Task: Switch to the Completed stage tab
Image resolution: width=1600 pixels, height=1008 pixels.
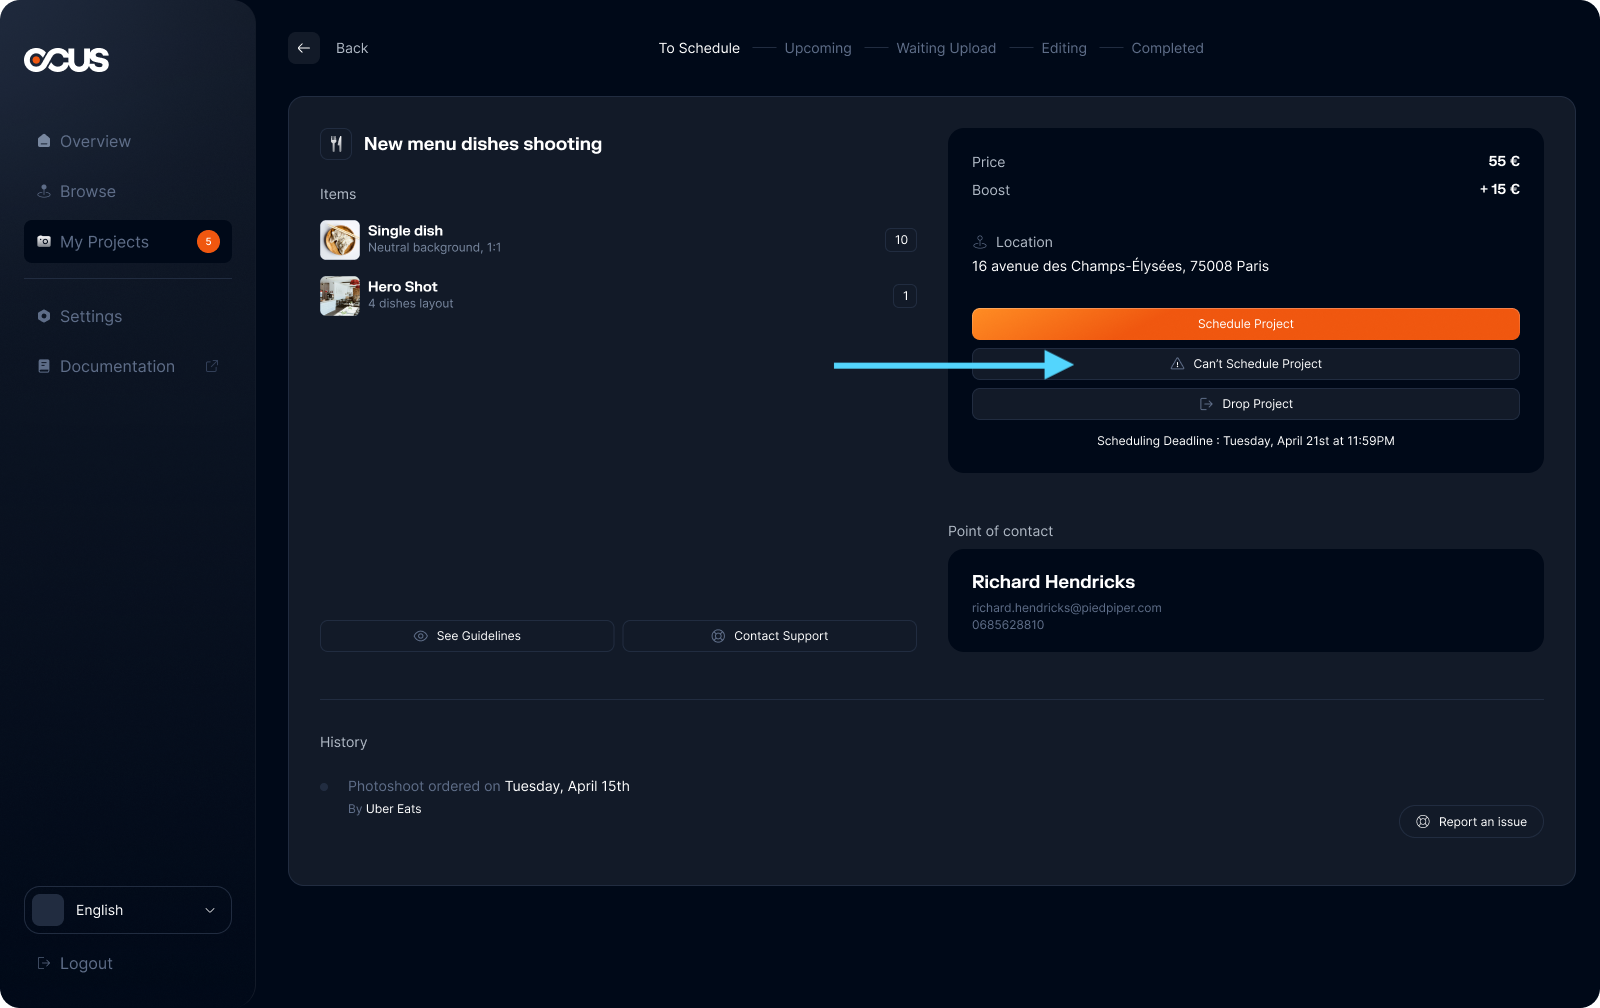Action: [x=1167, y=48]
